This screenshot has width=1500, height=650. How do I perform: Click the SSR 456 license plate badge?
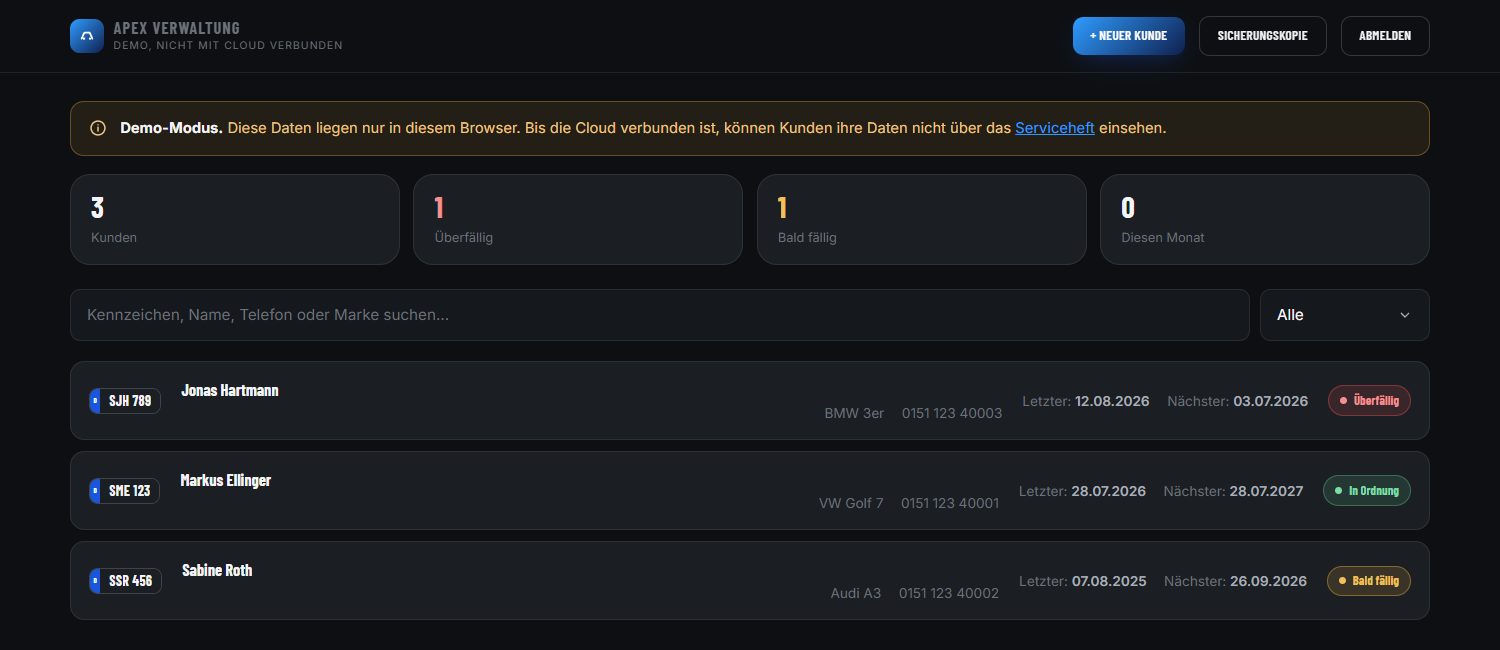tap(125, 581)
